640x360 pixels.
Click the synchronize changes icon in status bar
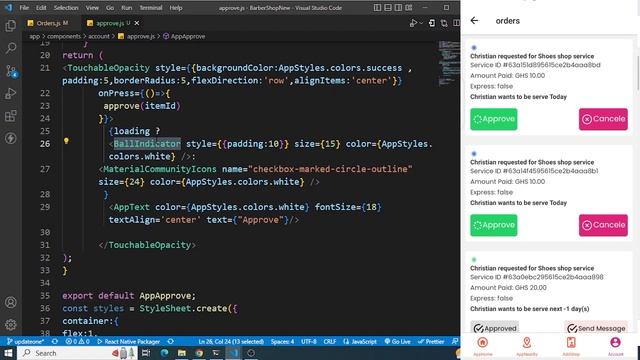pos(55,342)
